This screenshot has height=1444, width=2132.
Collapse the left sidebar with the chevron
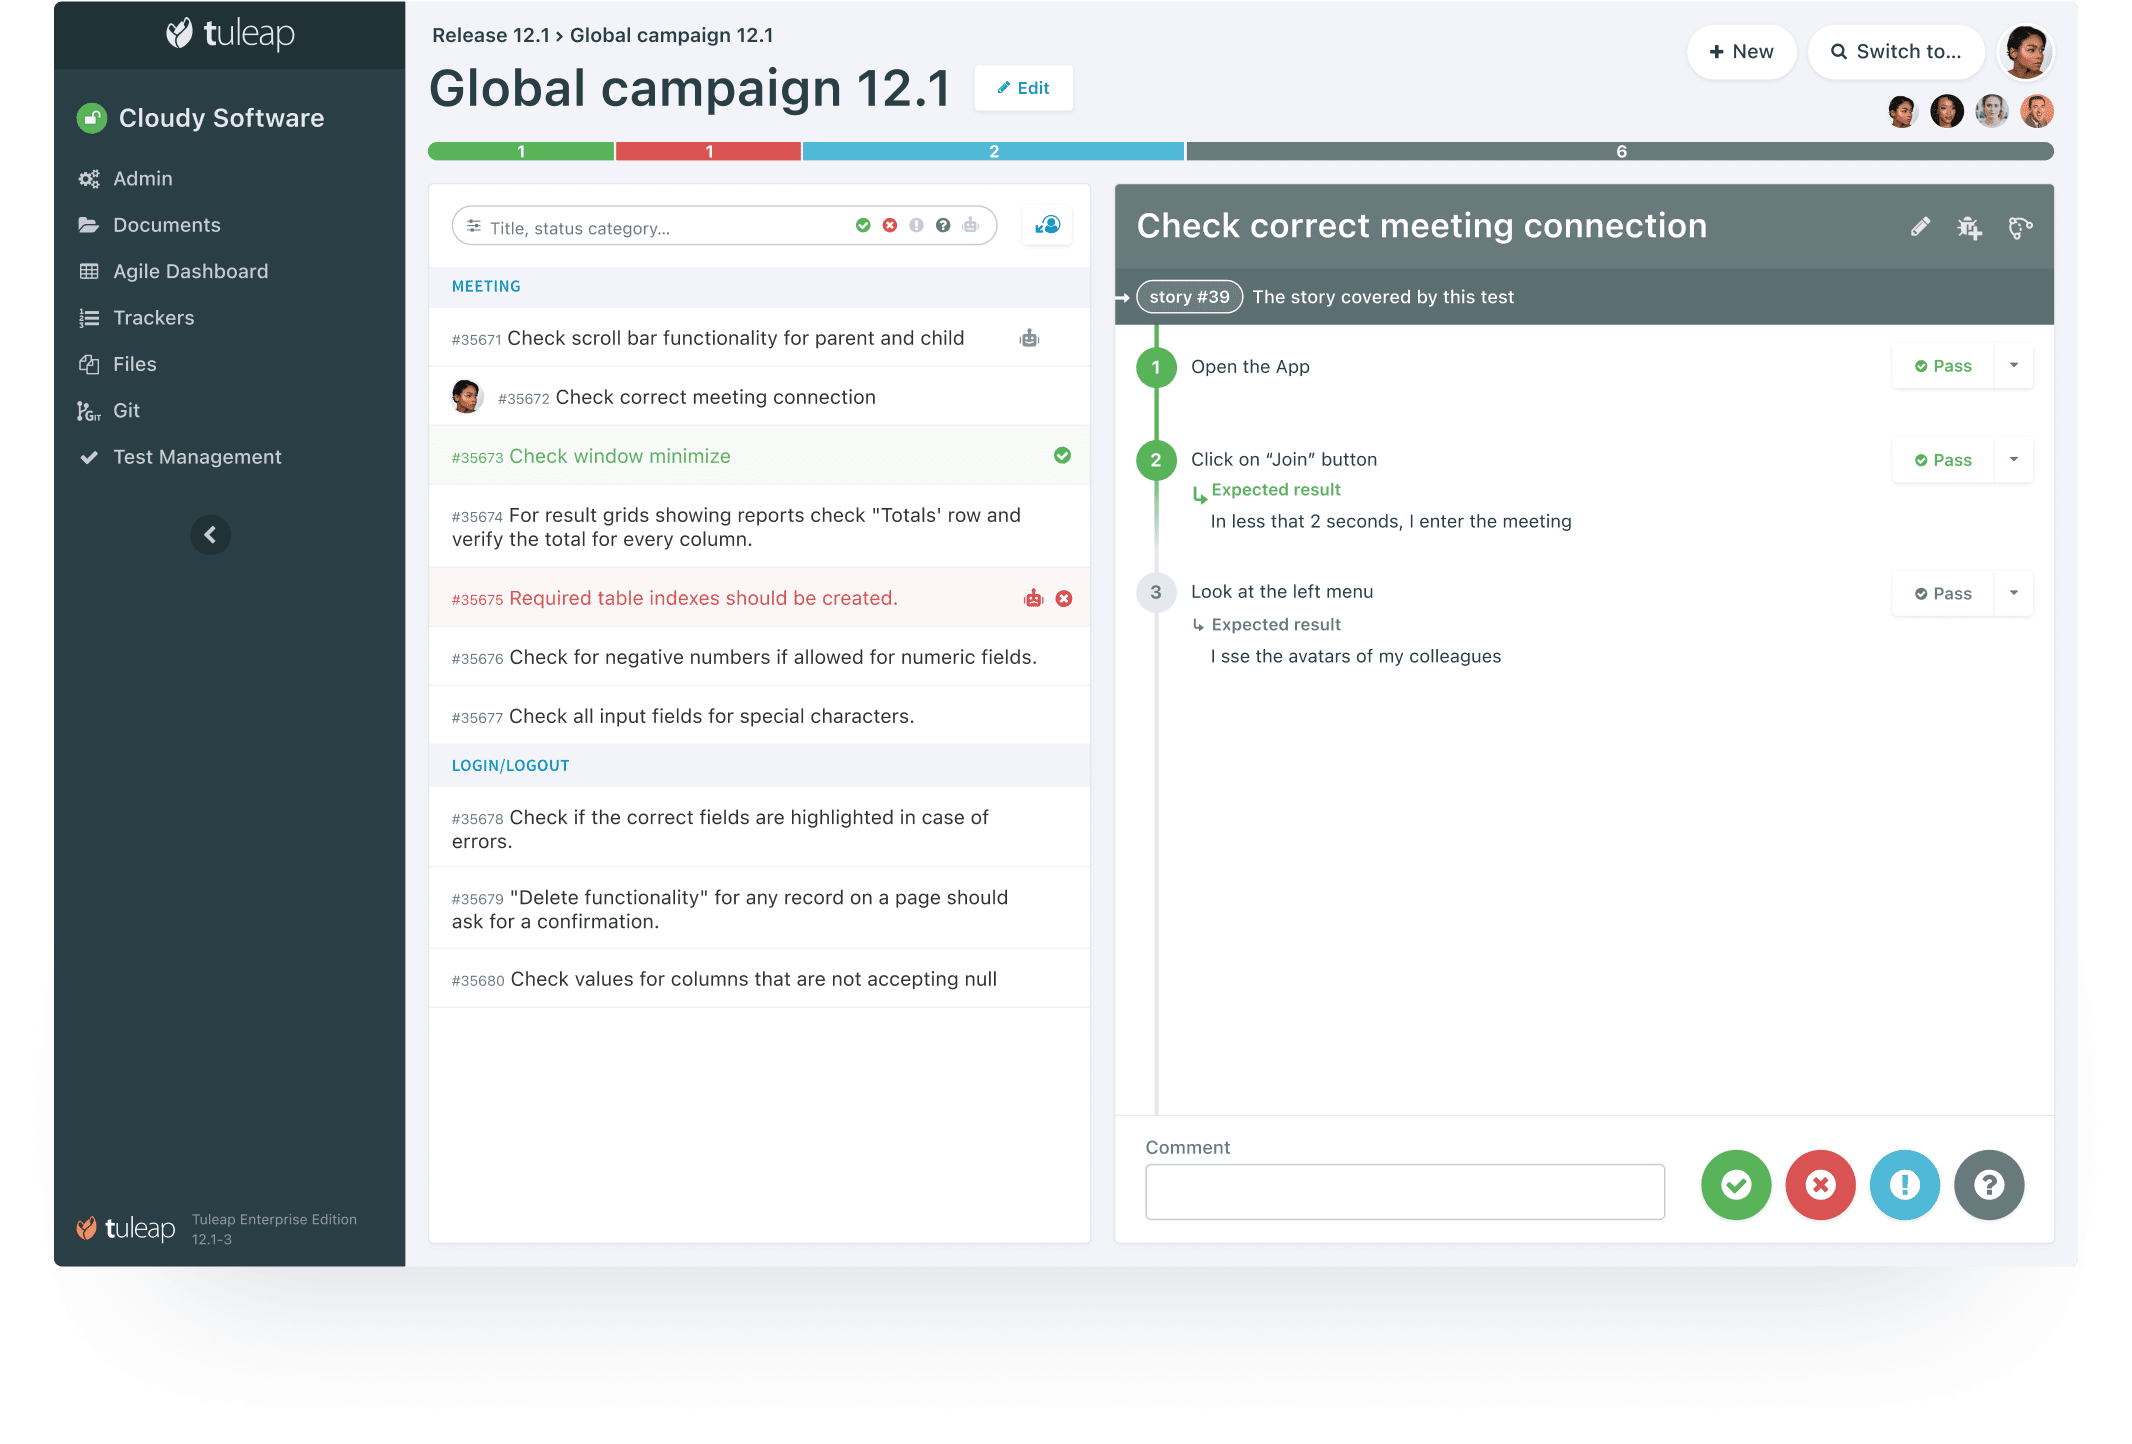pyautogui.click(x=210, y=535)
